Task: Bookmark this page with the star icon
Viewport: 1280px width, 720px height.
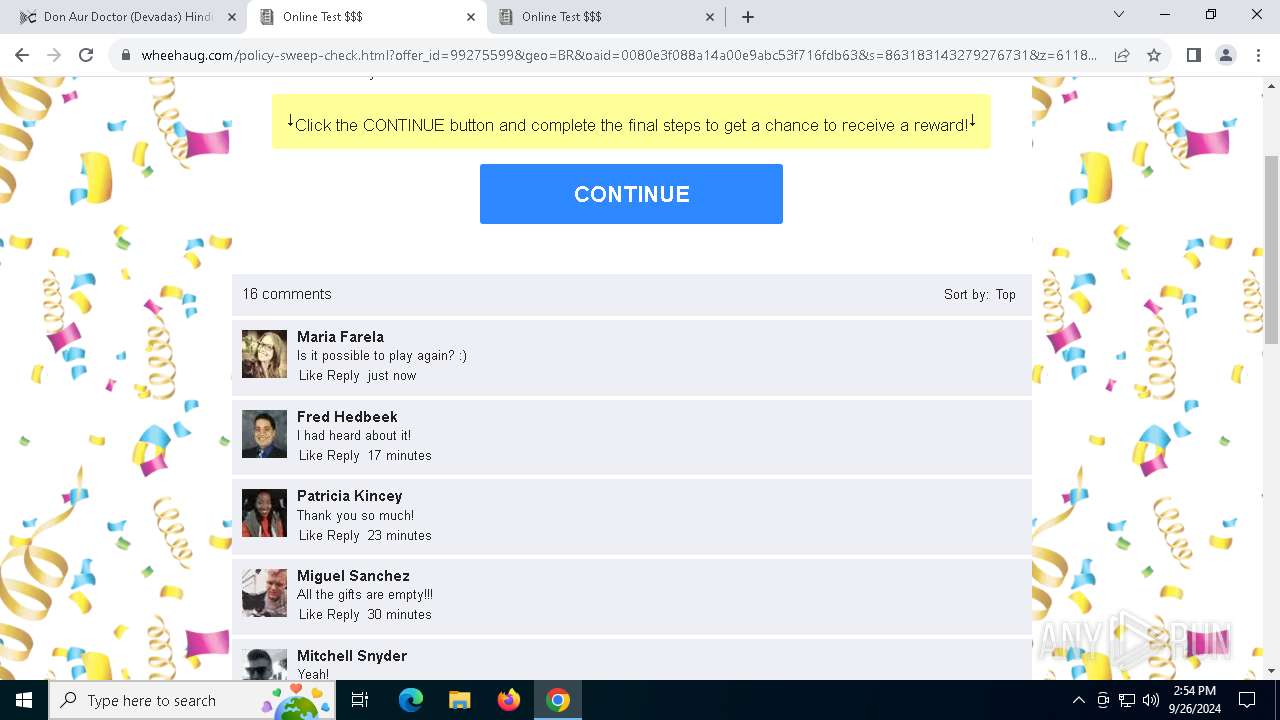Action: (x=1154, y=55)
